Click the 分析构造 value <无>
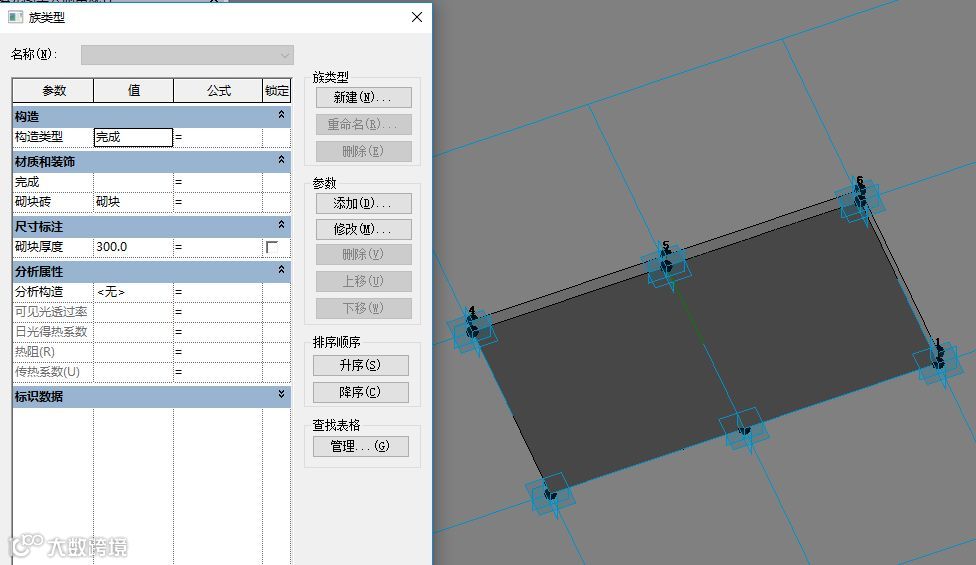976x565 pixels. tap(133, 292)
